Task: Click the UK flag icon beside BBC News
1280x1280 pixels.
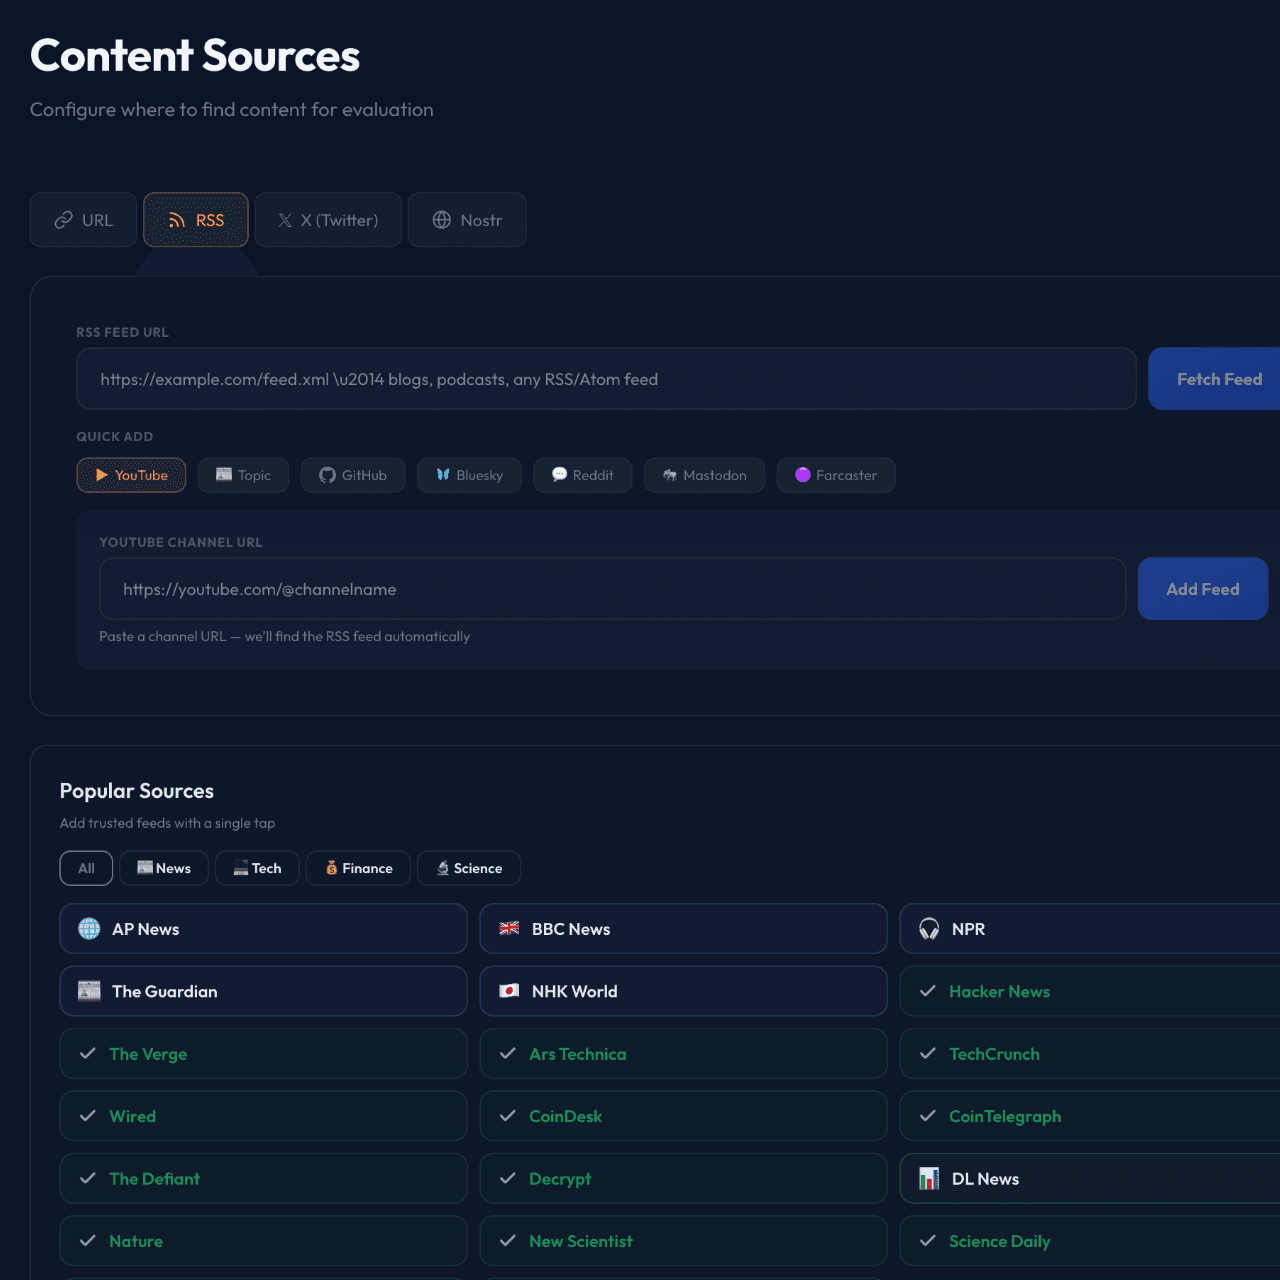Action: (509, 928)
